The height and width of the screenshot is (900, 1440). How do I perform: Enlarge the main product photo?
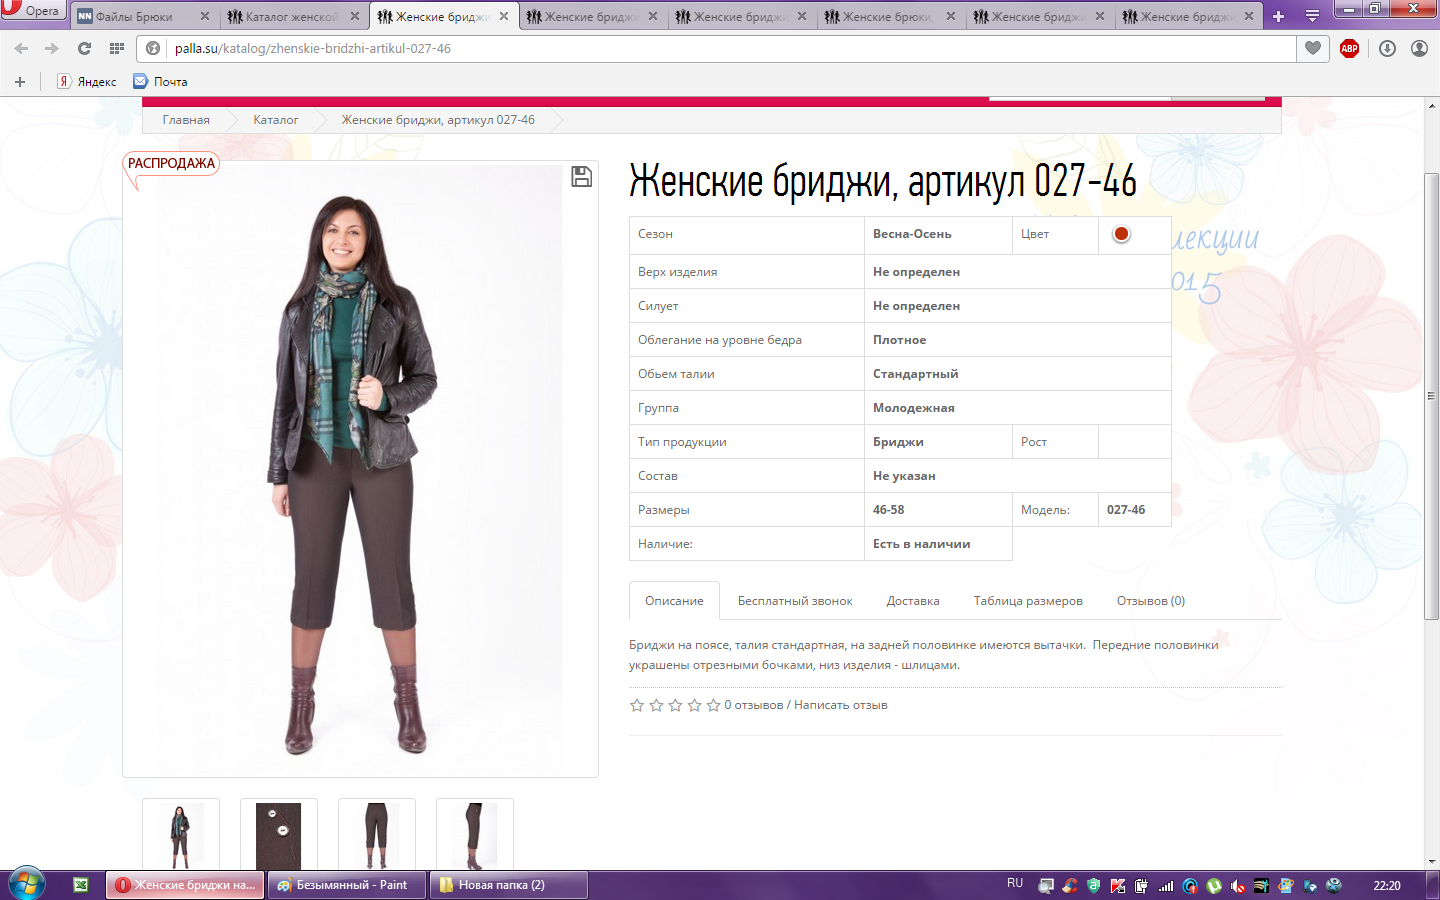[360, 469]
